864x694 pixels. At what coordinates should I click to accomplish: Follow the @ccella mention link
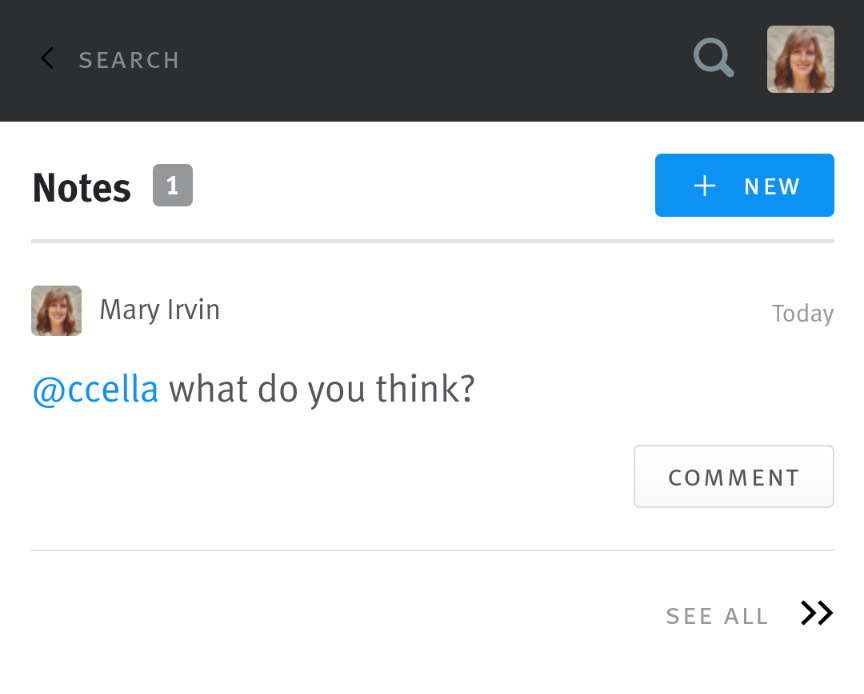coord(95,389)
